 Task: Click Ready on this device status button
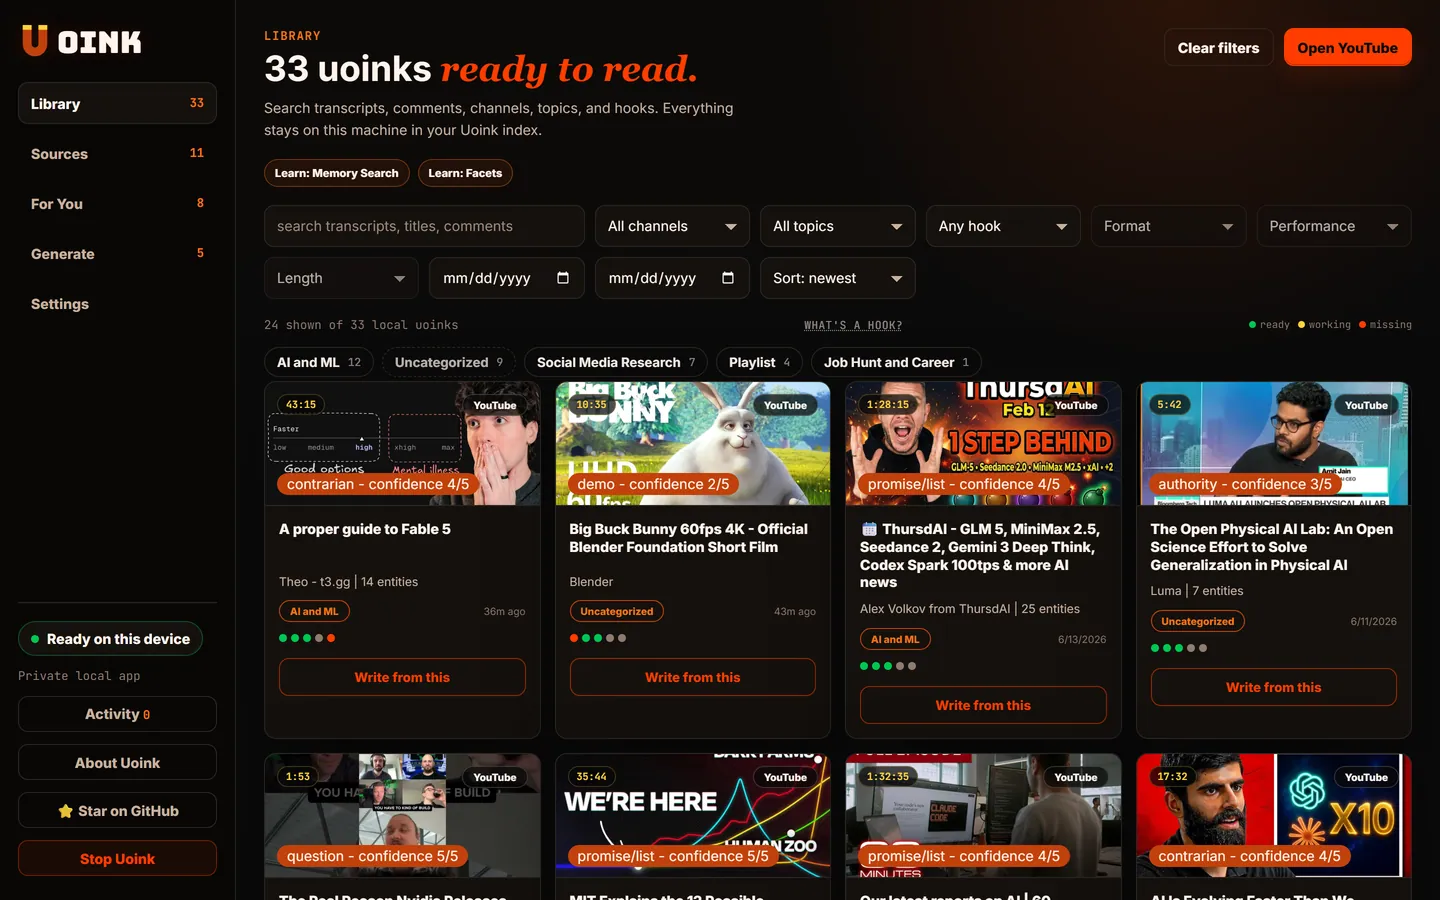(110, 639)
